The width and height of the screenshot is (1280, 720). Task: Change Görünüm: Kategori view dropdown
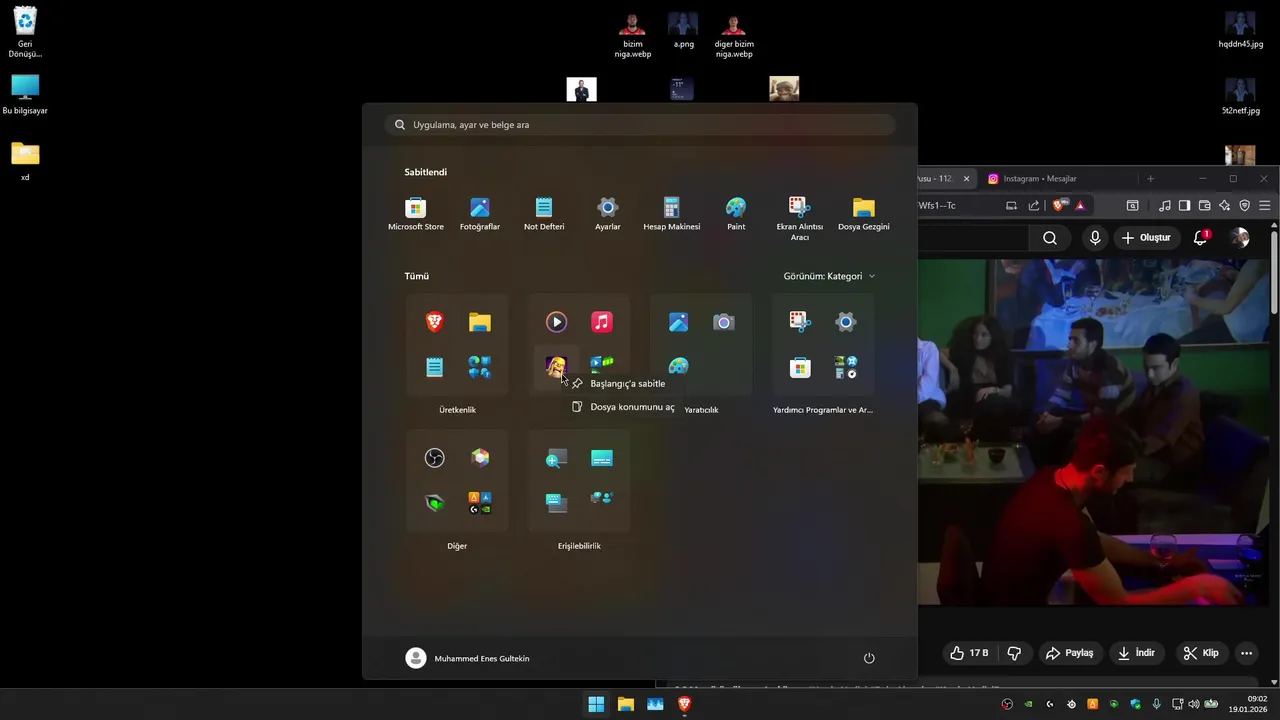[829, 276]
